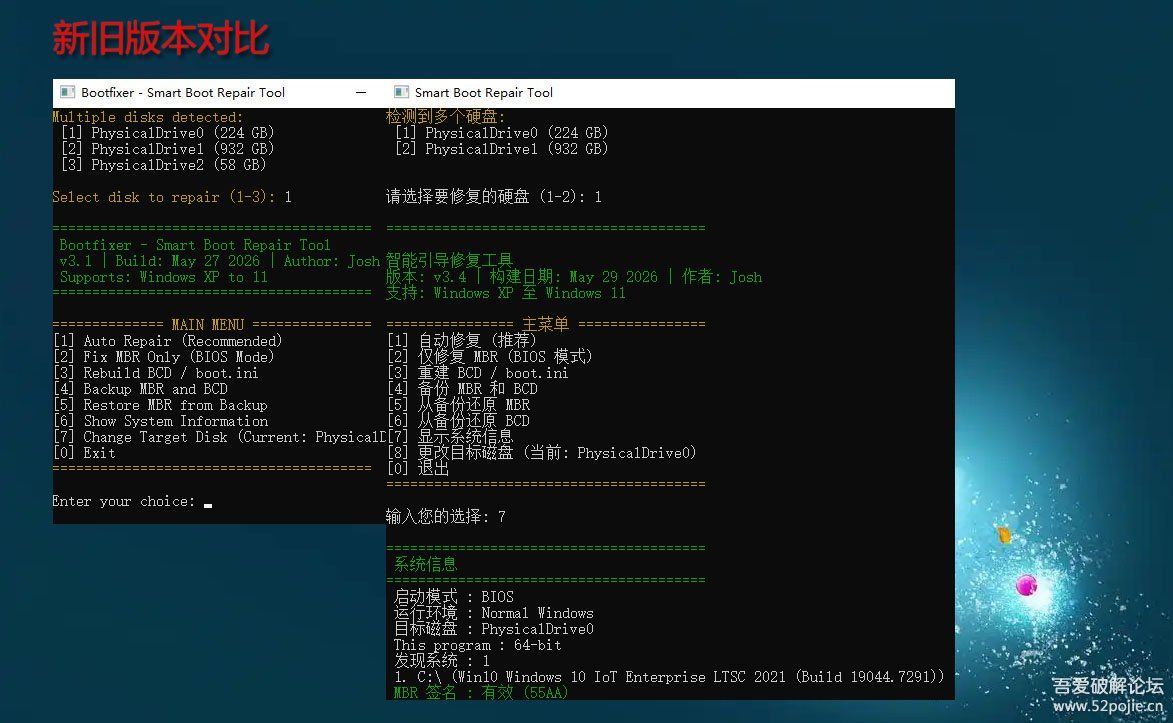Click '[4] Backup MBR and BCD' entry

pos(140,388)
